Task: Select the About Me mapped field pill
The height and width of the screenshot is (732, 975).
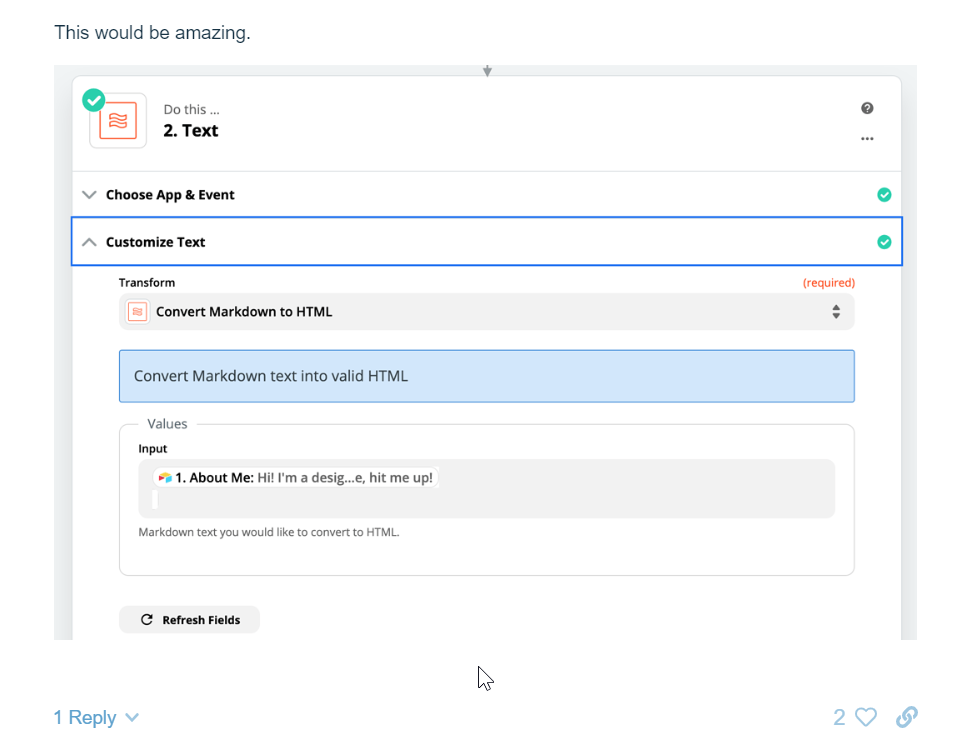Action: (295, 478)
